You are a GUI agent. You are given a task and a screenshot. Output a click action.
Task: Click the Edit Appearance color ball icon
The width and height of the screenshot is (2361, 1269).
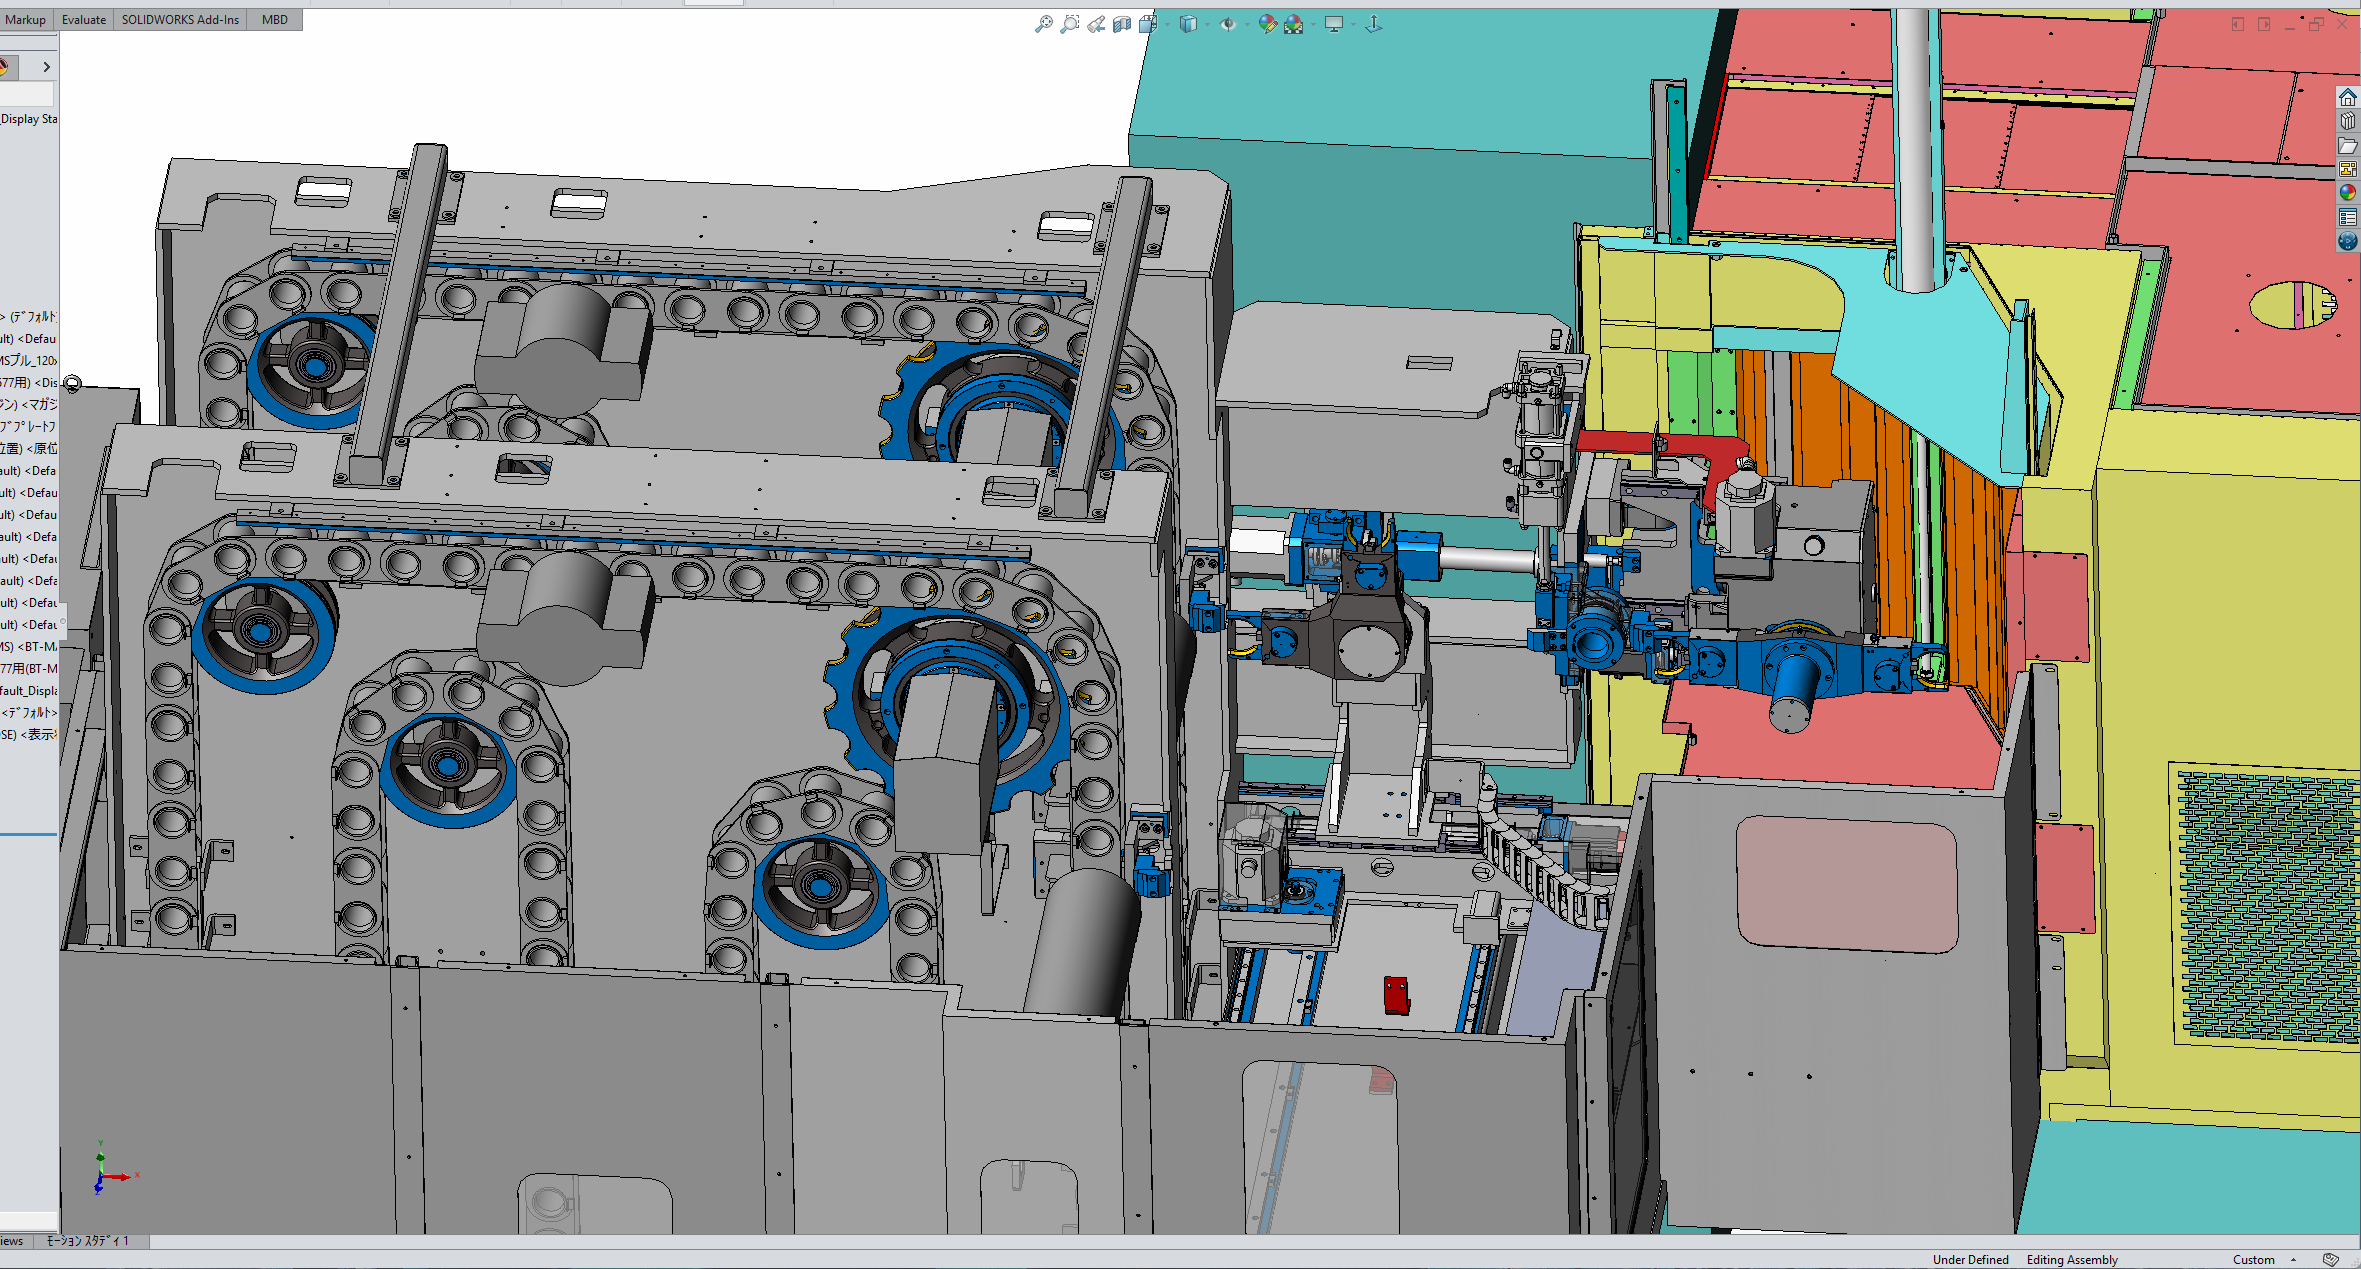coord(1267,24)
